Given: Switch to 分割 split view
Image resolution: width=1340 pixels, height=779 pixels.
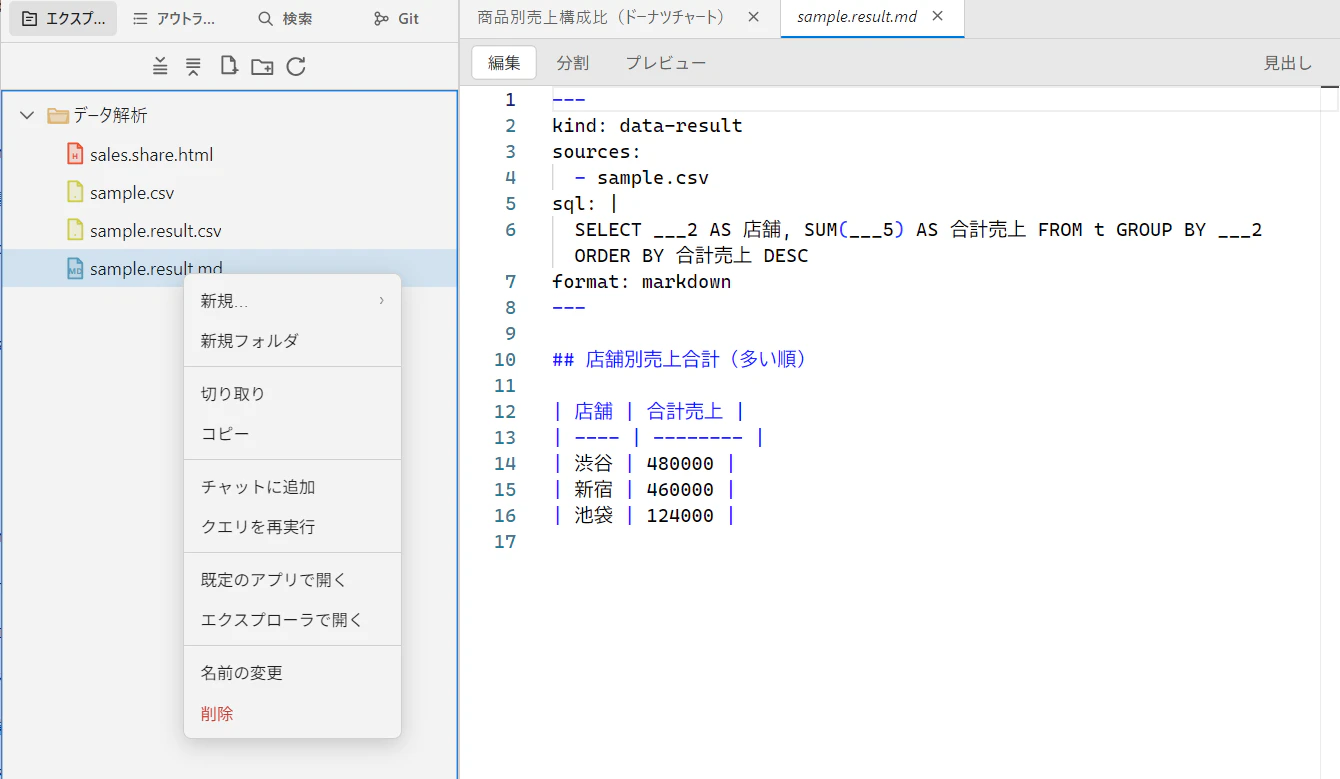Looking at the screenshot, I should 573,63.
